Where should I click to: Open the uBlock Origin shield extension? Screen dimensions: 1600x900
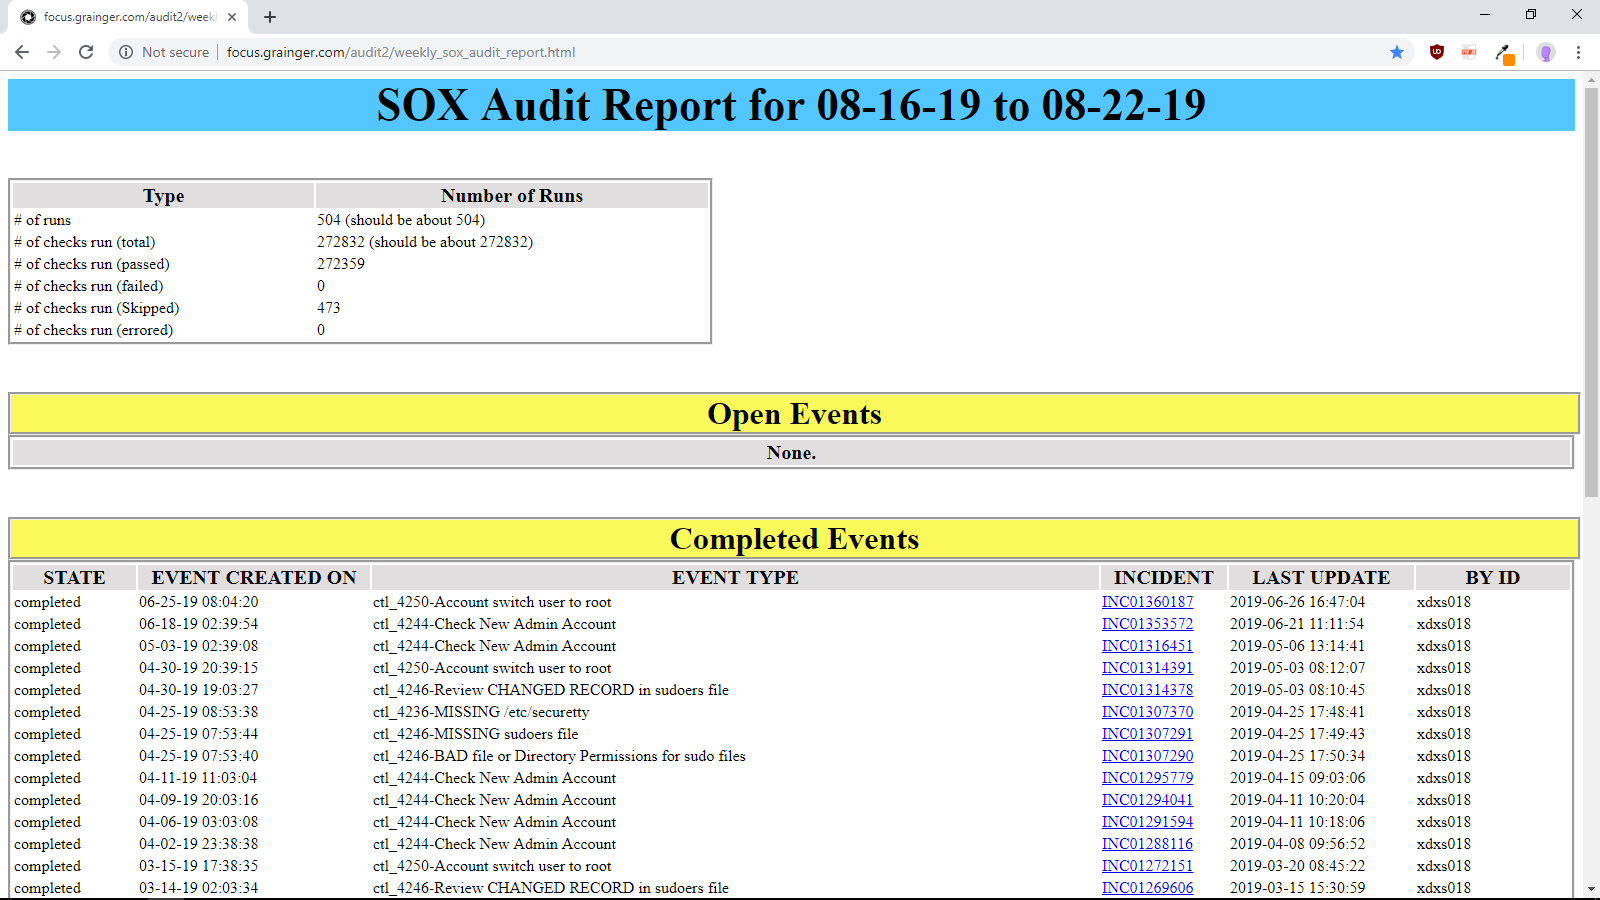pyautogui.click(x=1437, y=52)
